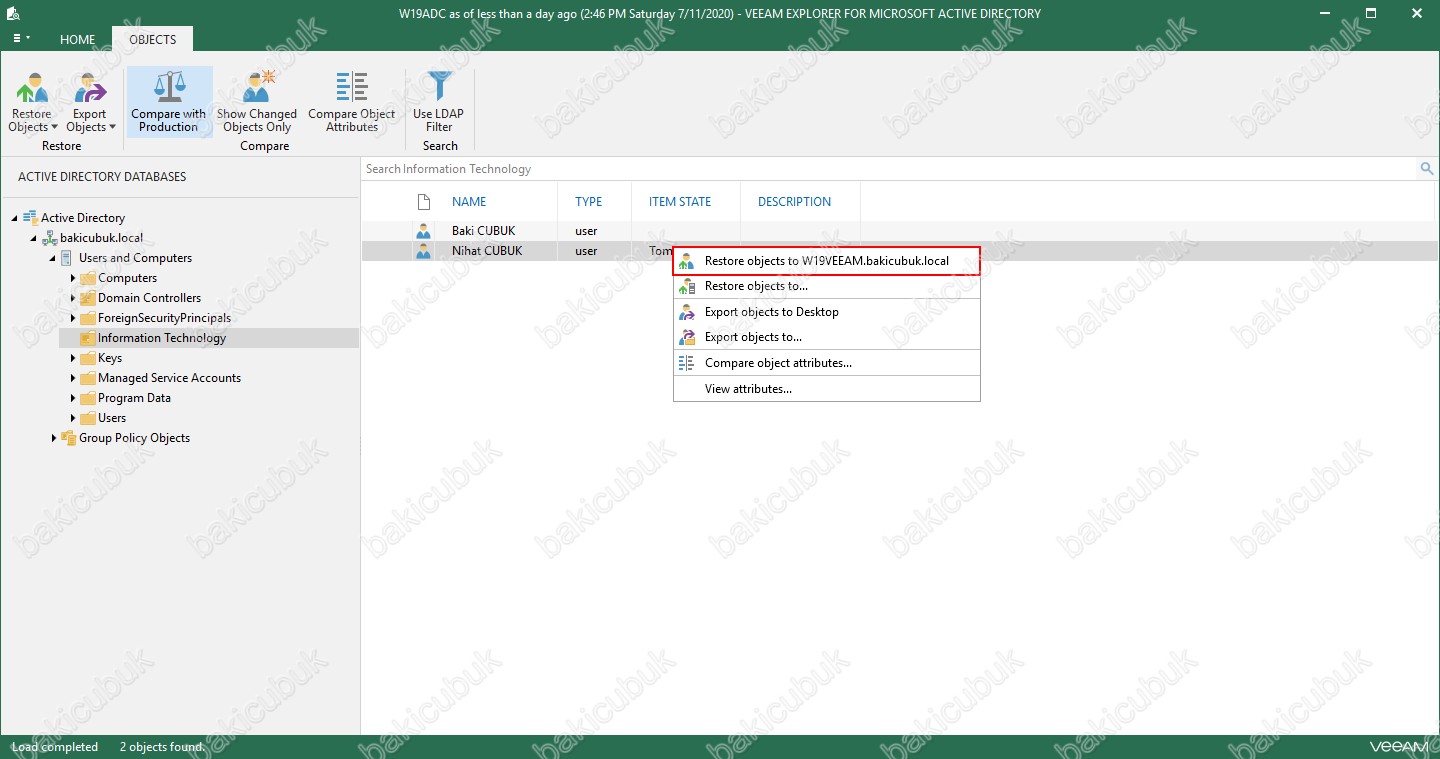Expand the Keys folder
1440x759 pixels.
pos(73,358)
